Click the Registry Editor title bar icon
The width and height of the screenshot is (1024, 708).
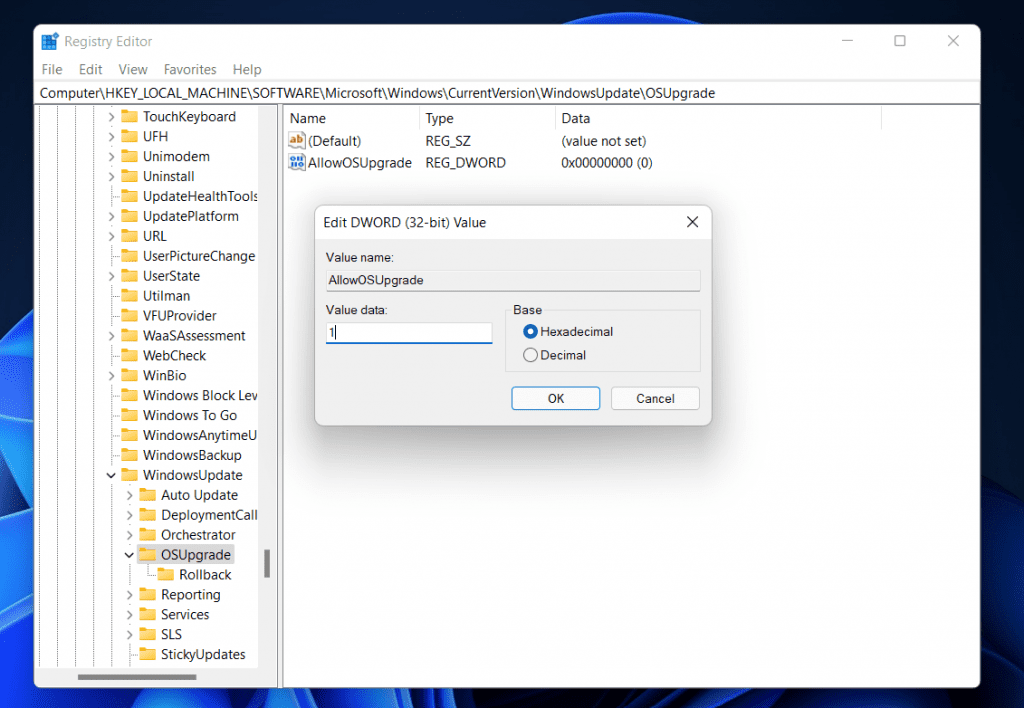click(x=48, y=40)
